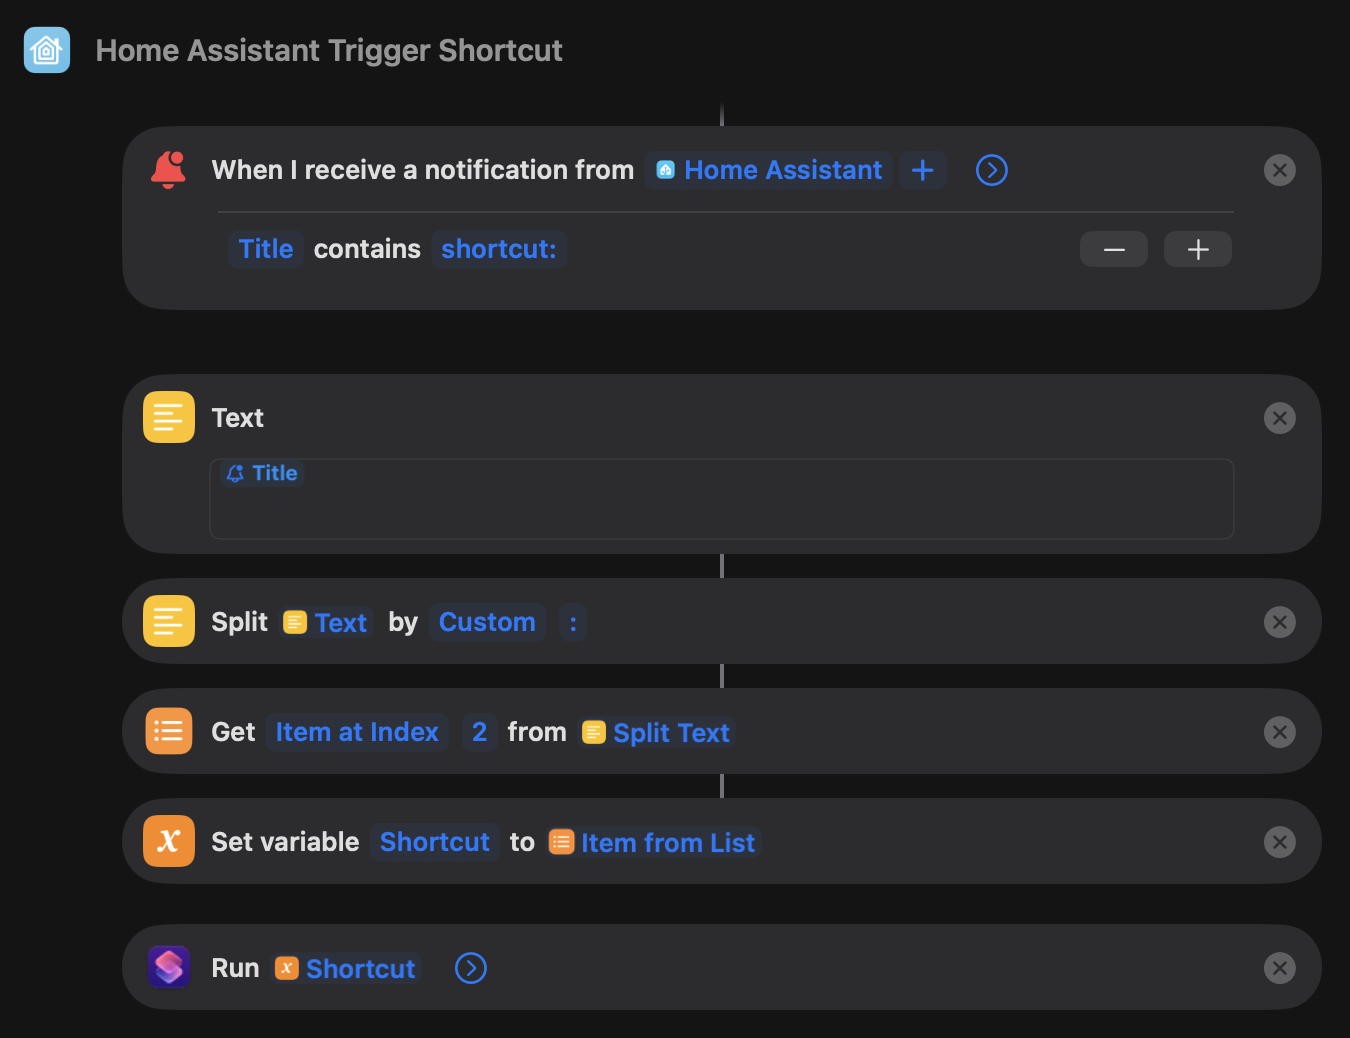Viewport: 1350px width, 1038px height.
Task: Edit the 'shortcut:' filter value
Action: 499,249
